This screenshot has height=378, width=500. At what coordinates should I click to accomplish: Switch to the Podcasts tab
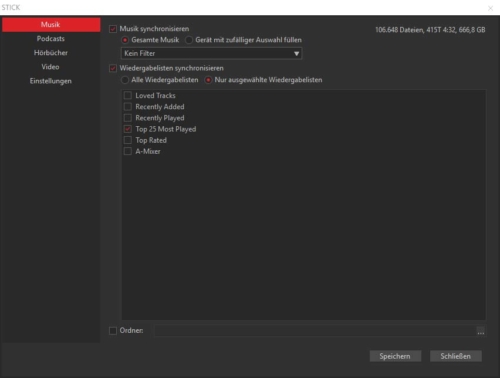tap(51, 39)
